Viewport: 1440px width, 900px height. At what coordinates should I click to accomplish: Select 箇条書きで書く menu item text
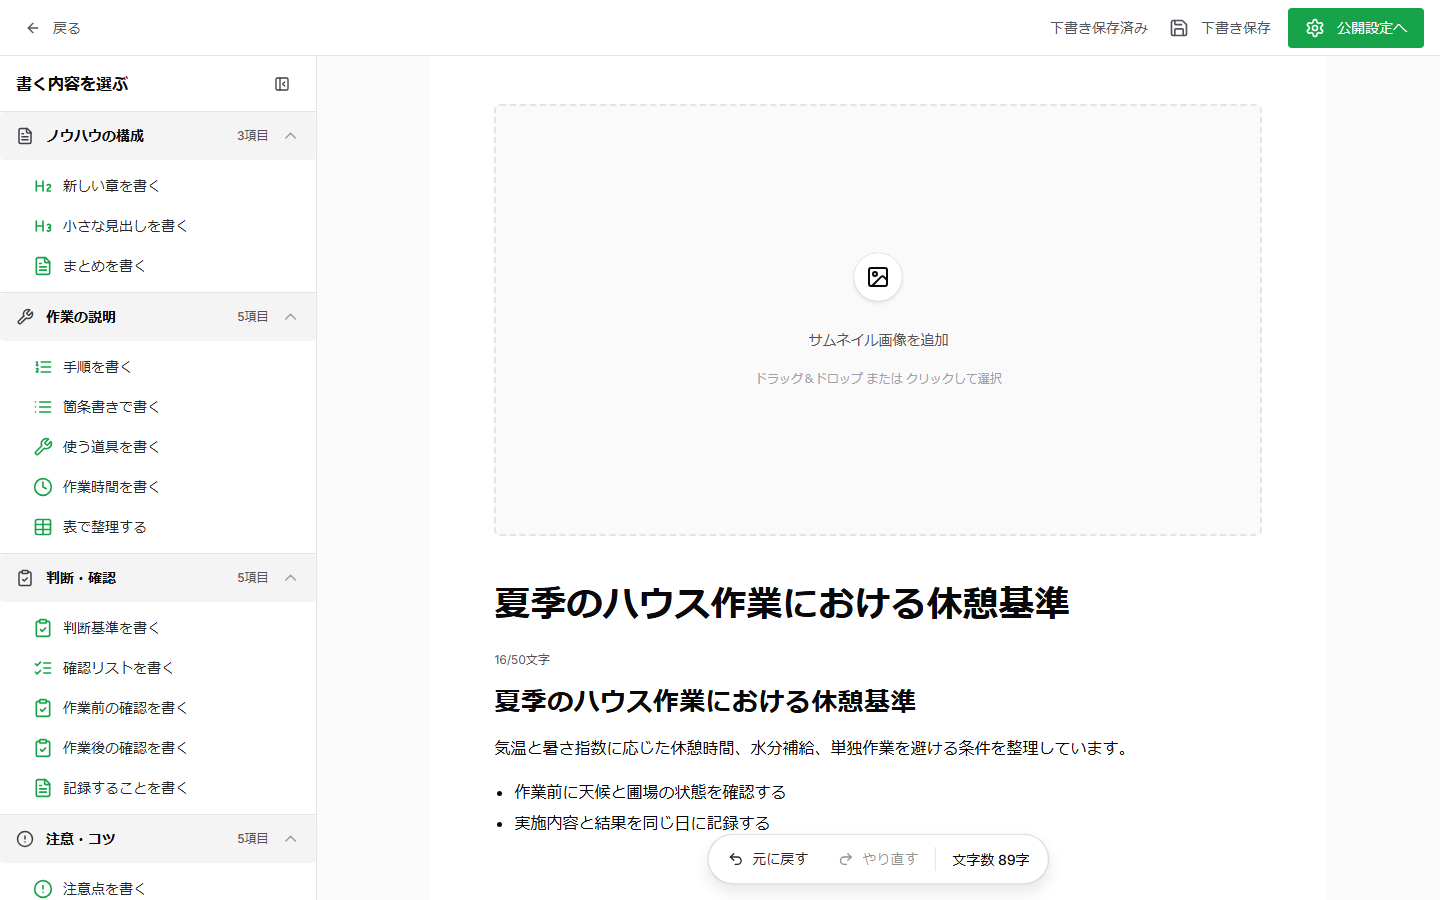111,407
